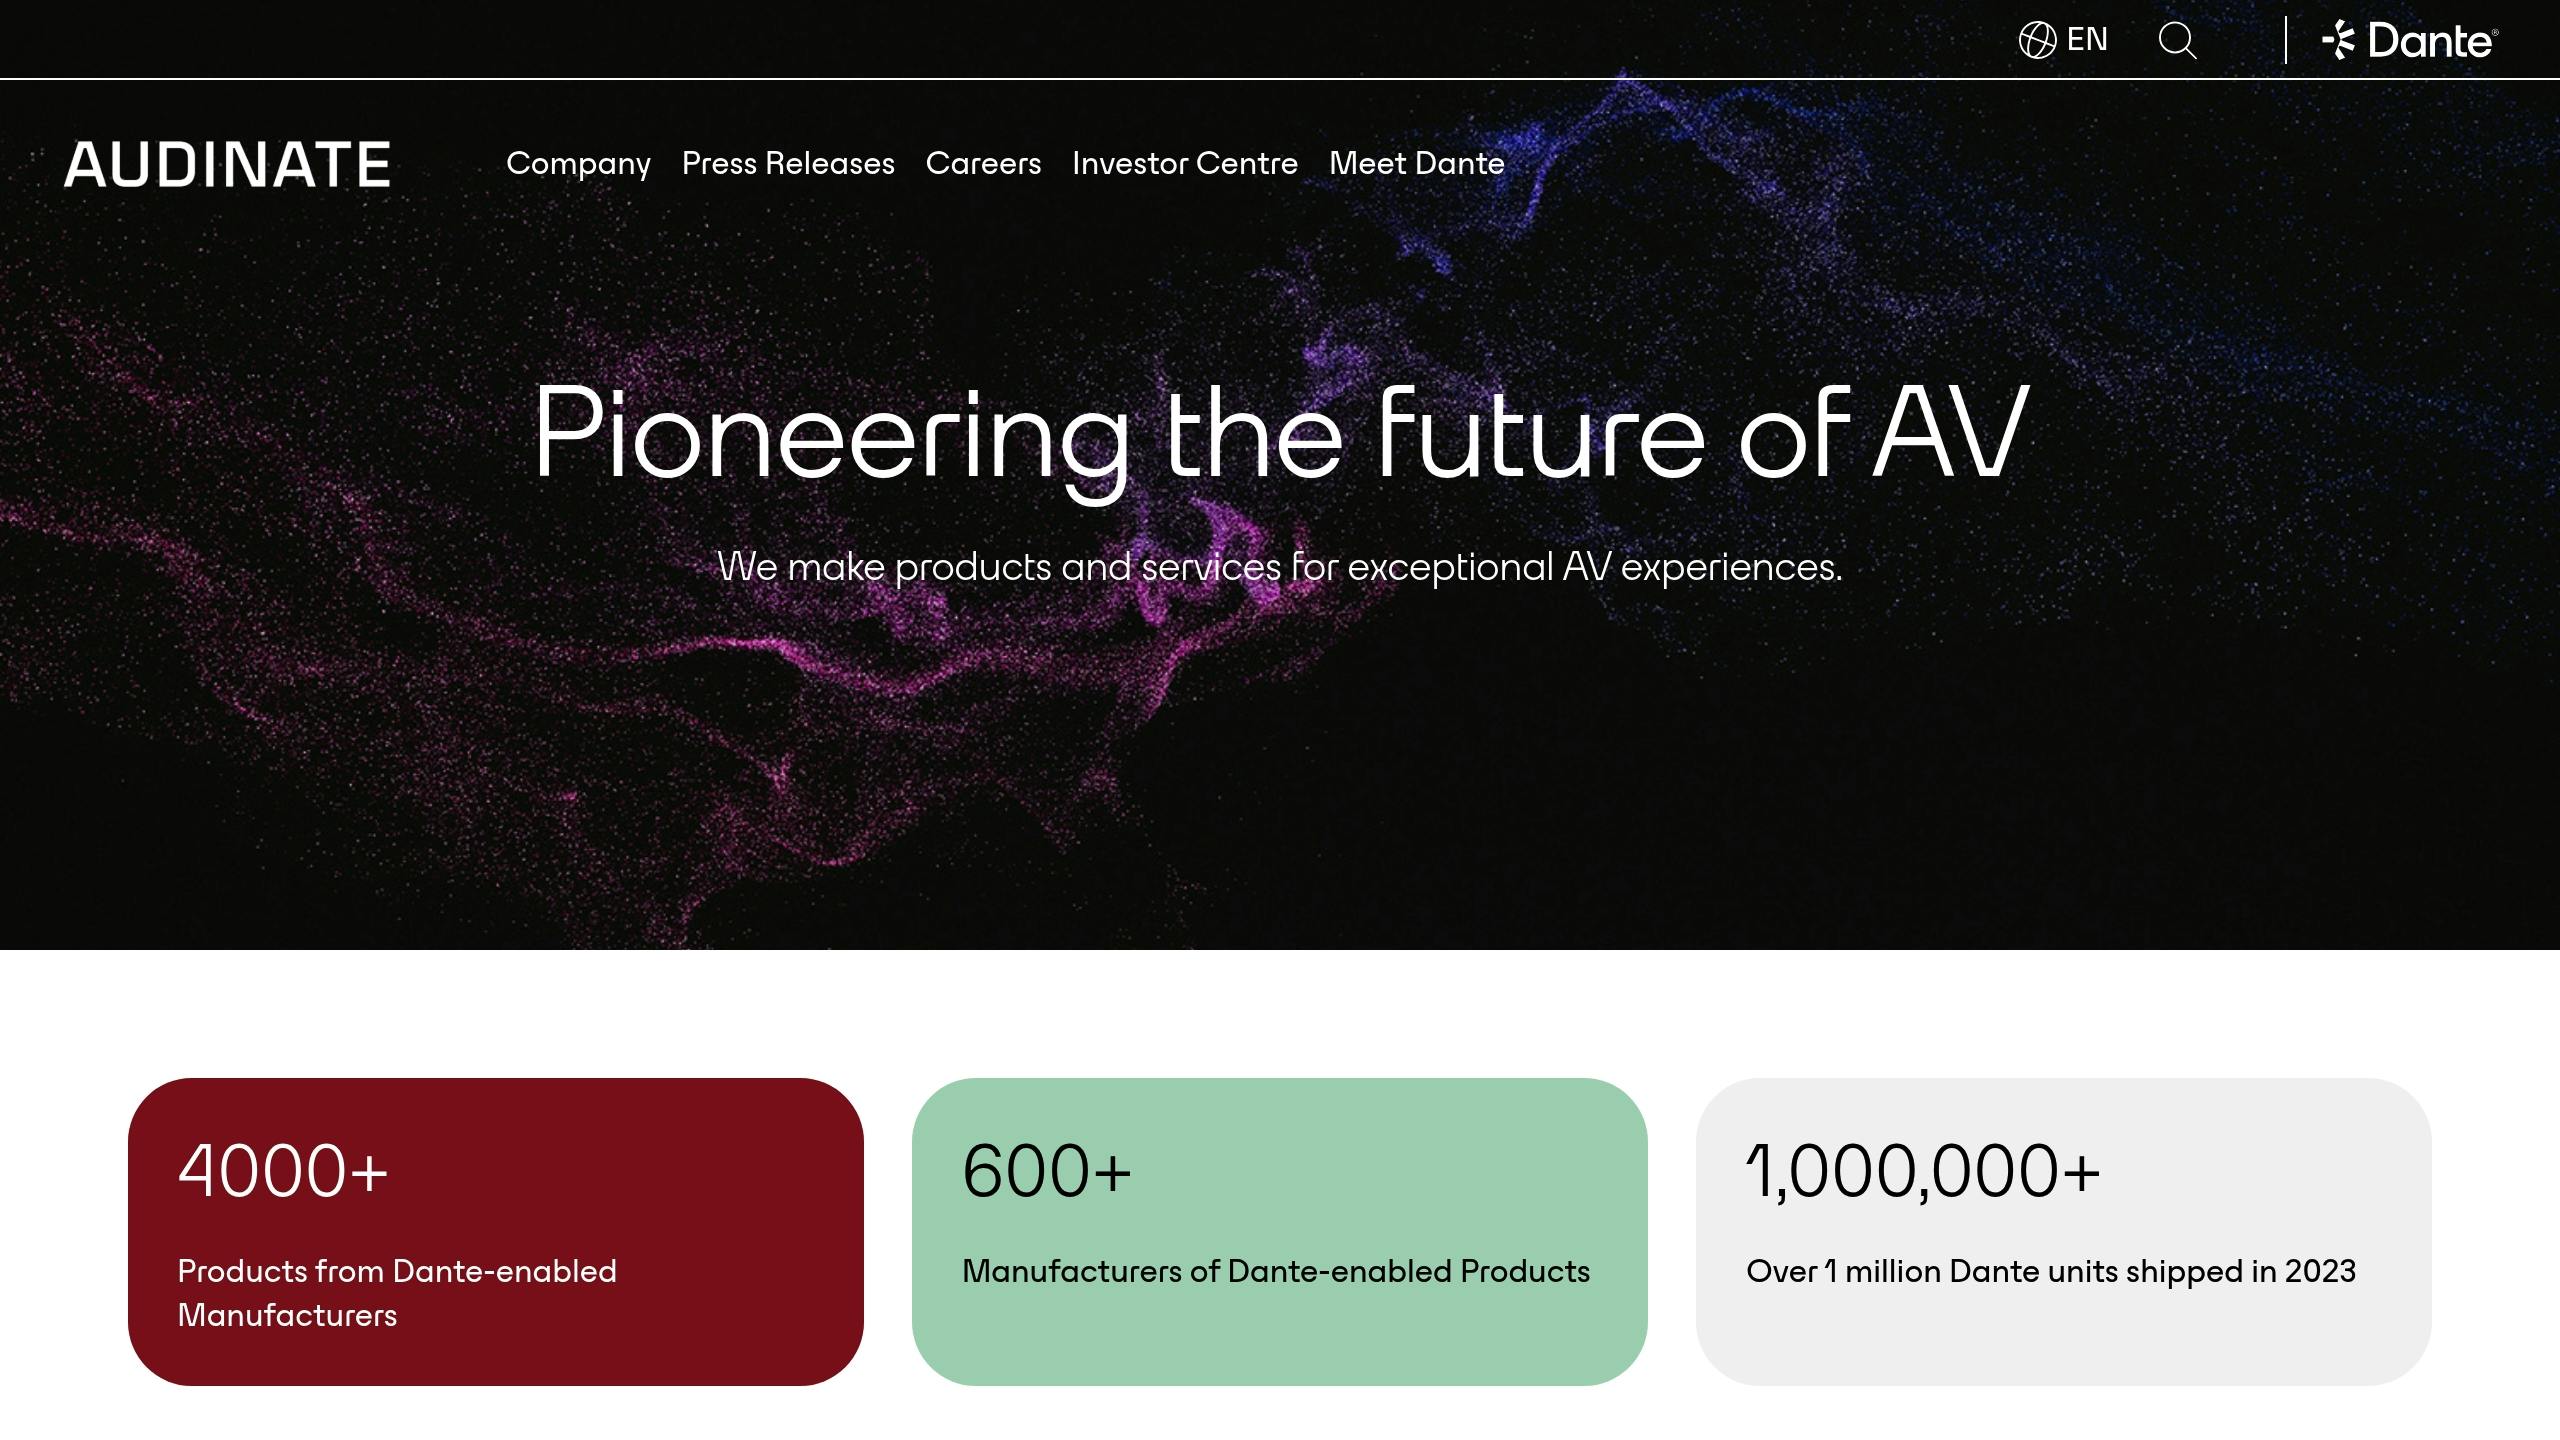Image resolution: width=2560 pixels, height=1440 pixels.
Task: Click 'Products from Dante-enabled Manufacturers' text
Action: pos(397,1292)
